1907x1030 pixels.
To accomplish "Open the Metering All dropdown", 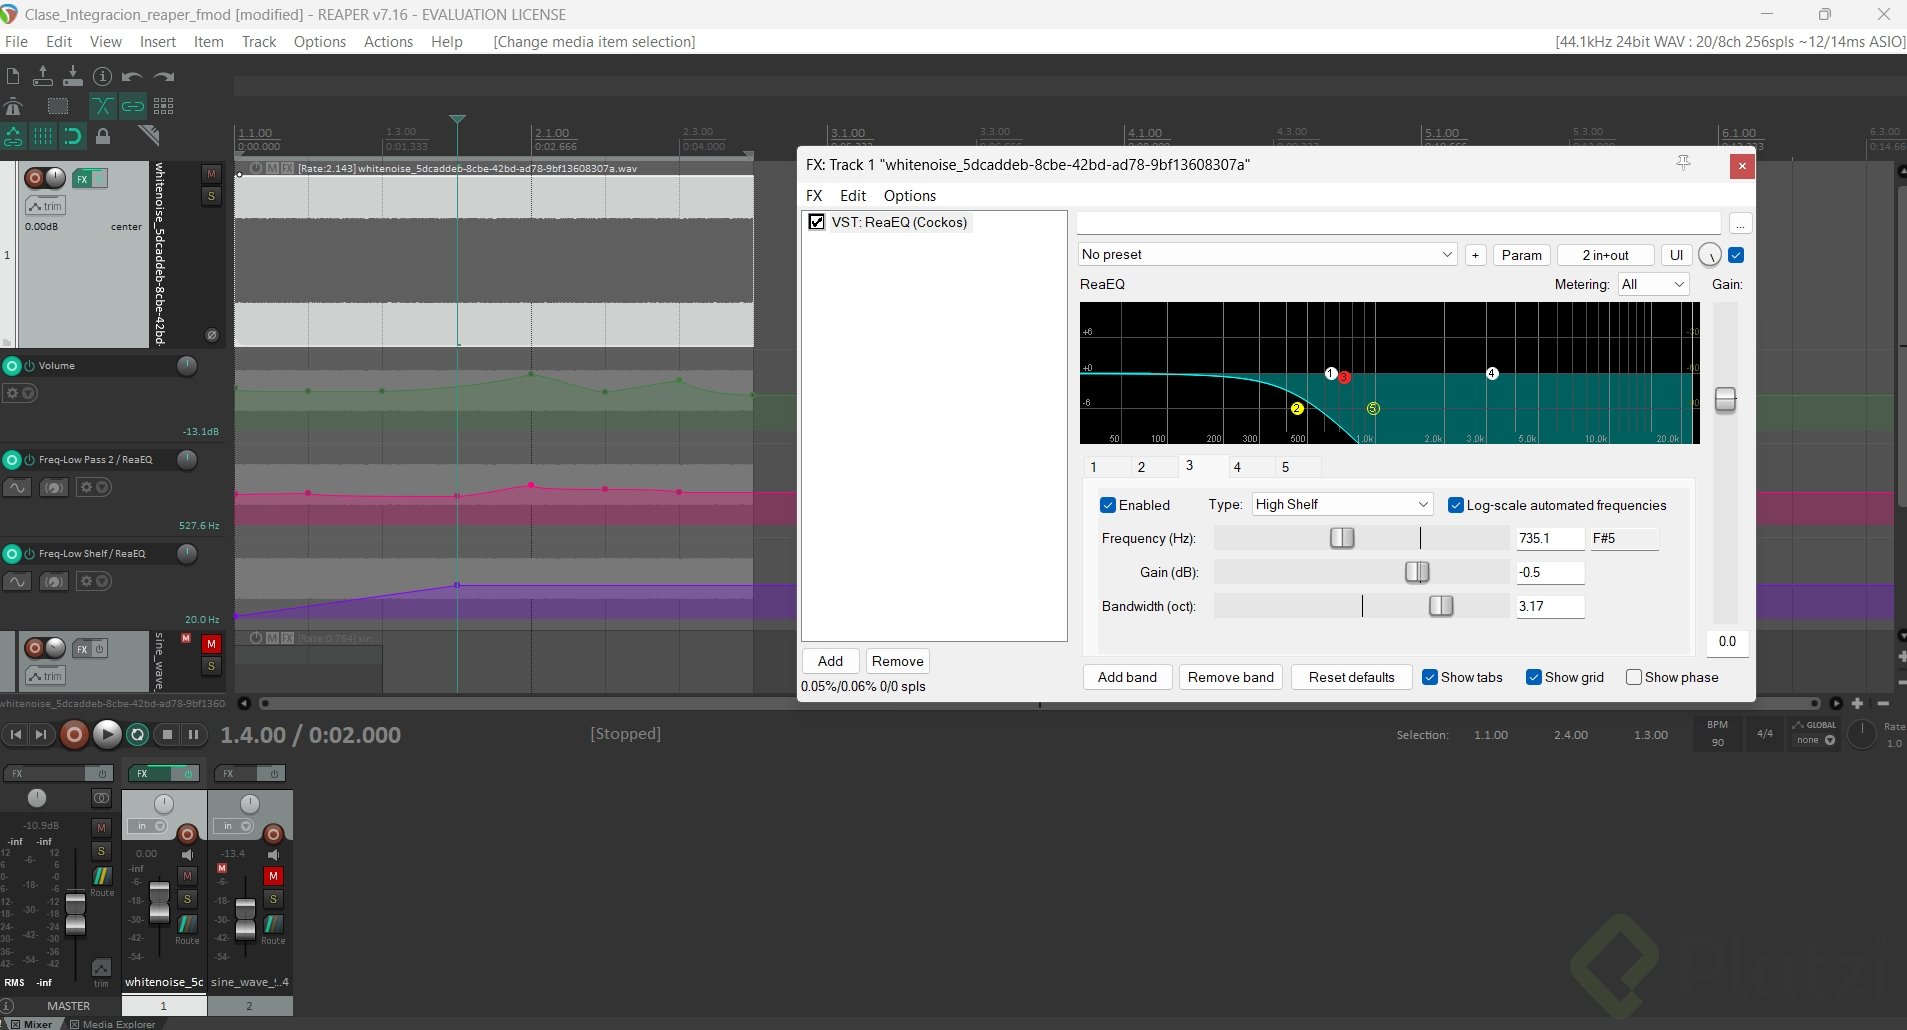I will click(1652, 285).
